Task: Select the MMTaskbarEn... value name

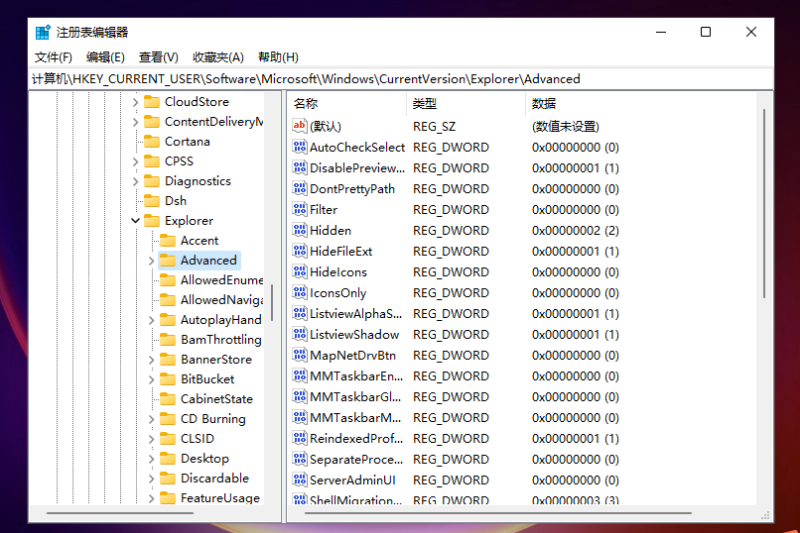Action: 356,376
